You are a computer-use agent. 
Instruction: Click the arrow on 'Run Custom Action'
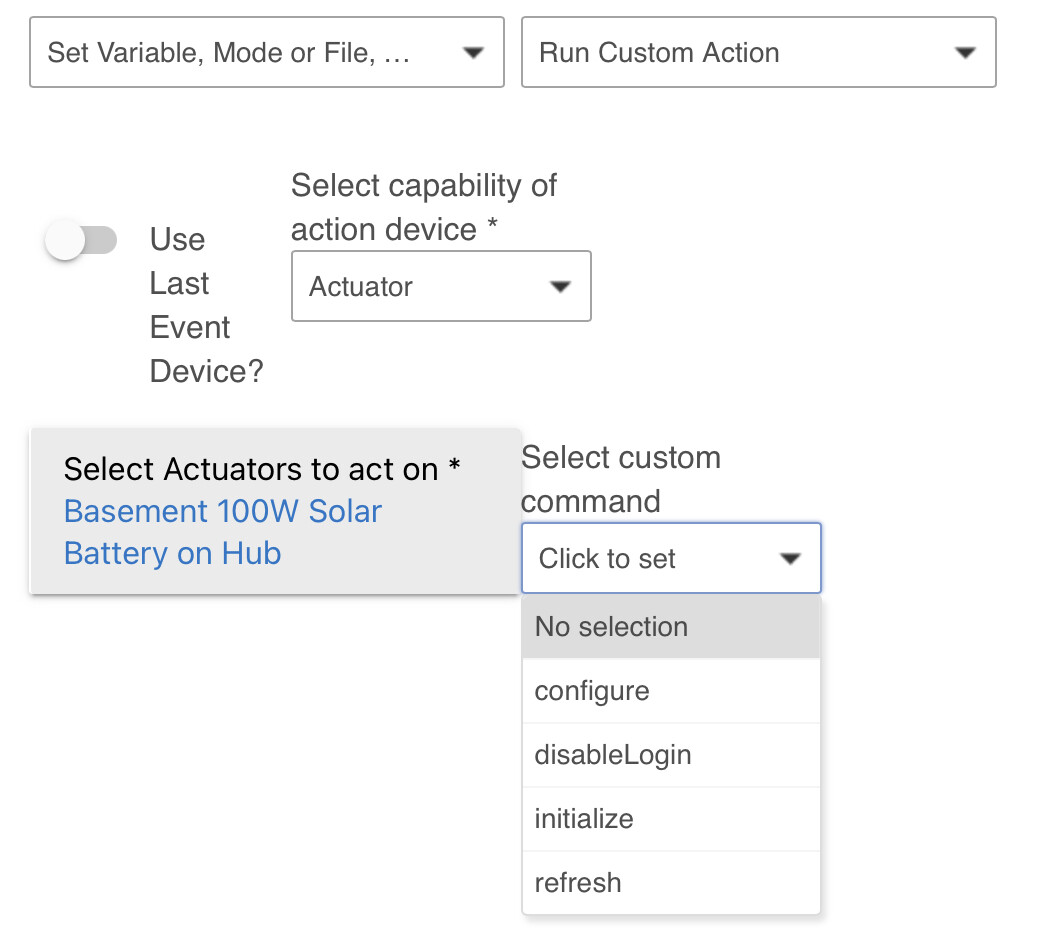[965, 53]
